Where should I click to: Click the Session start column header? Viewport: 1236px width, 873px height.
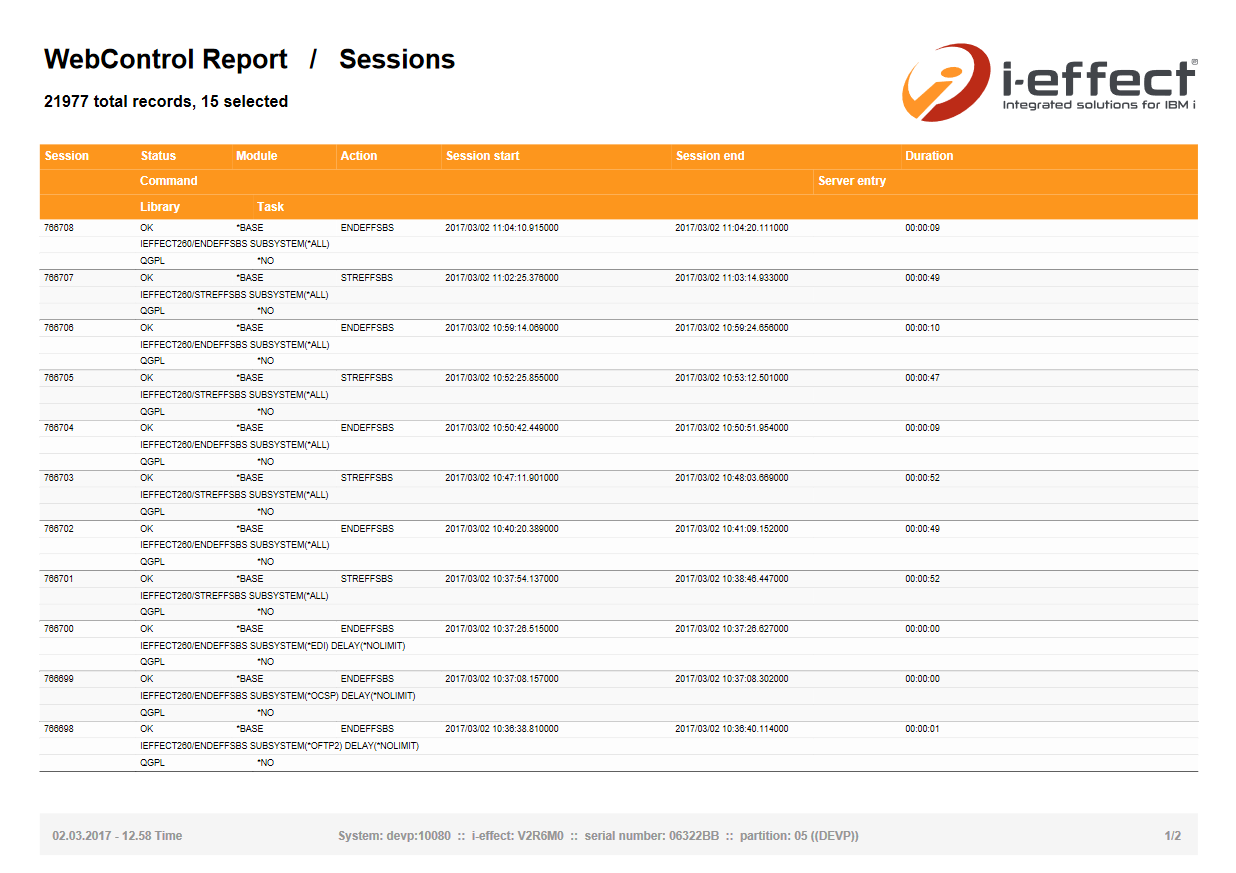pos(482,156)
